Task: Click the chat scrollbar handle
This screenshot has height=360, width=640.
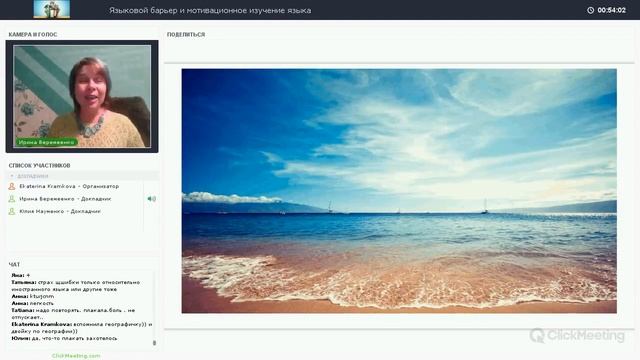Action: coord(154,343)
